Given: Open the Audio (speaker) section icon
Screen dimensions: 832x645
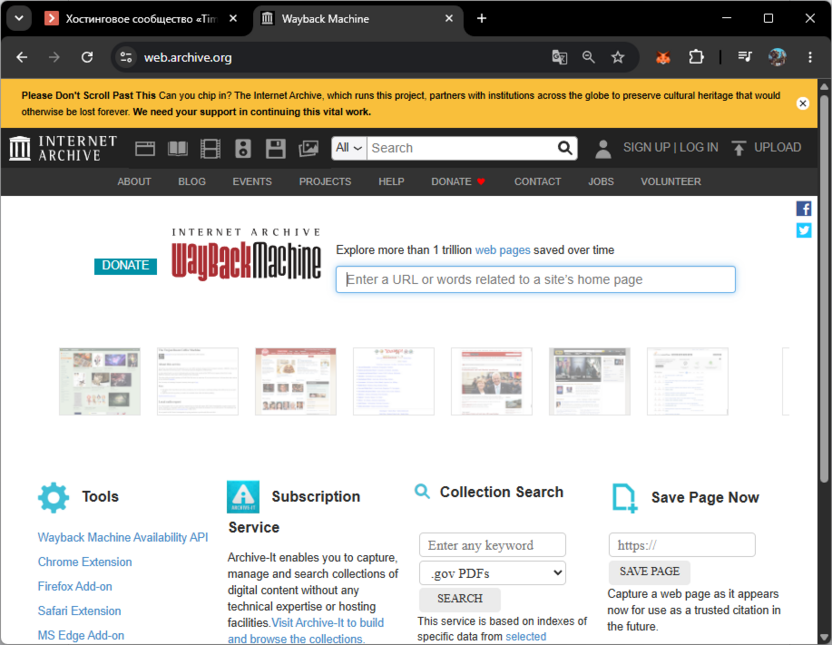Looking at the screenshot, I should 243,149.
